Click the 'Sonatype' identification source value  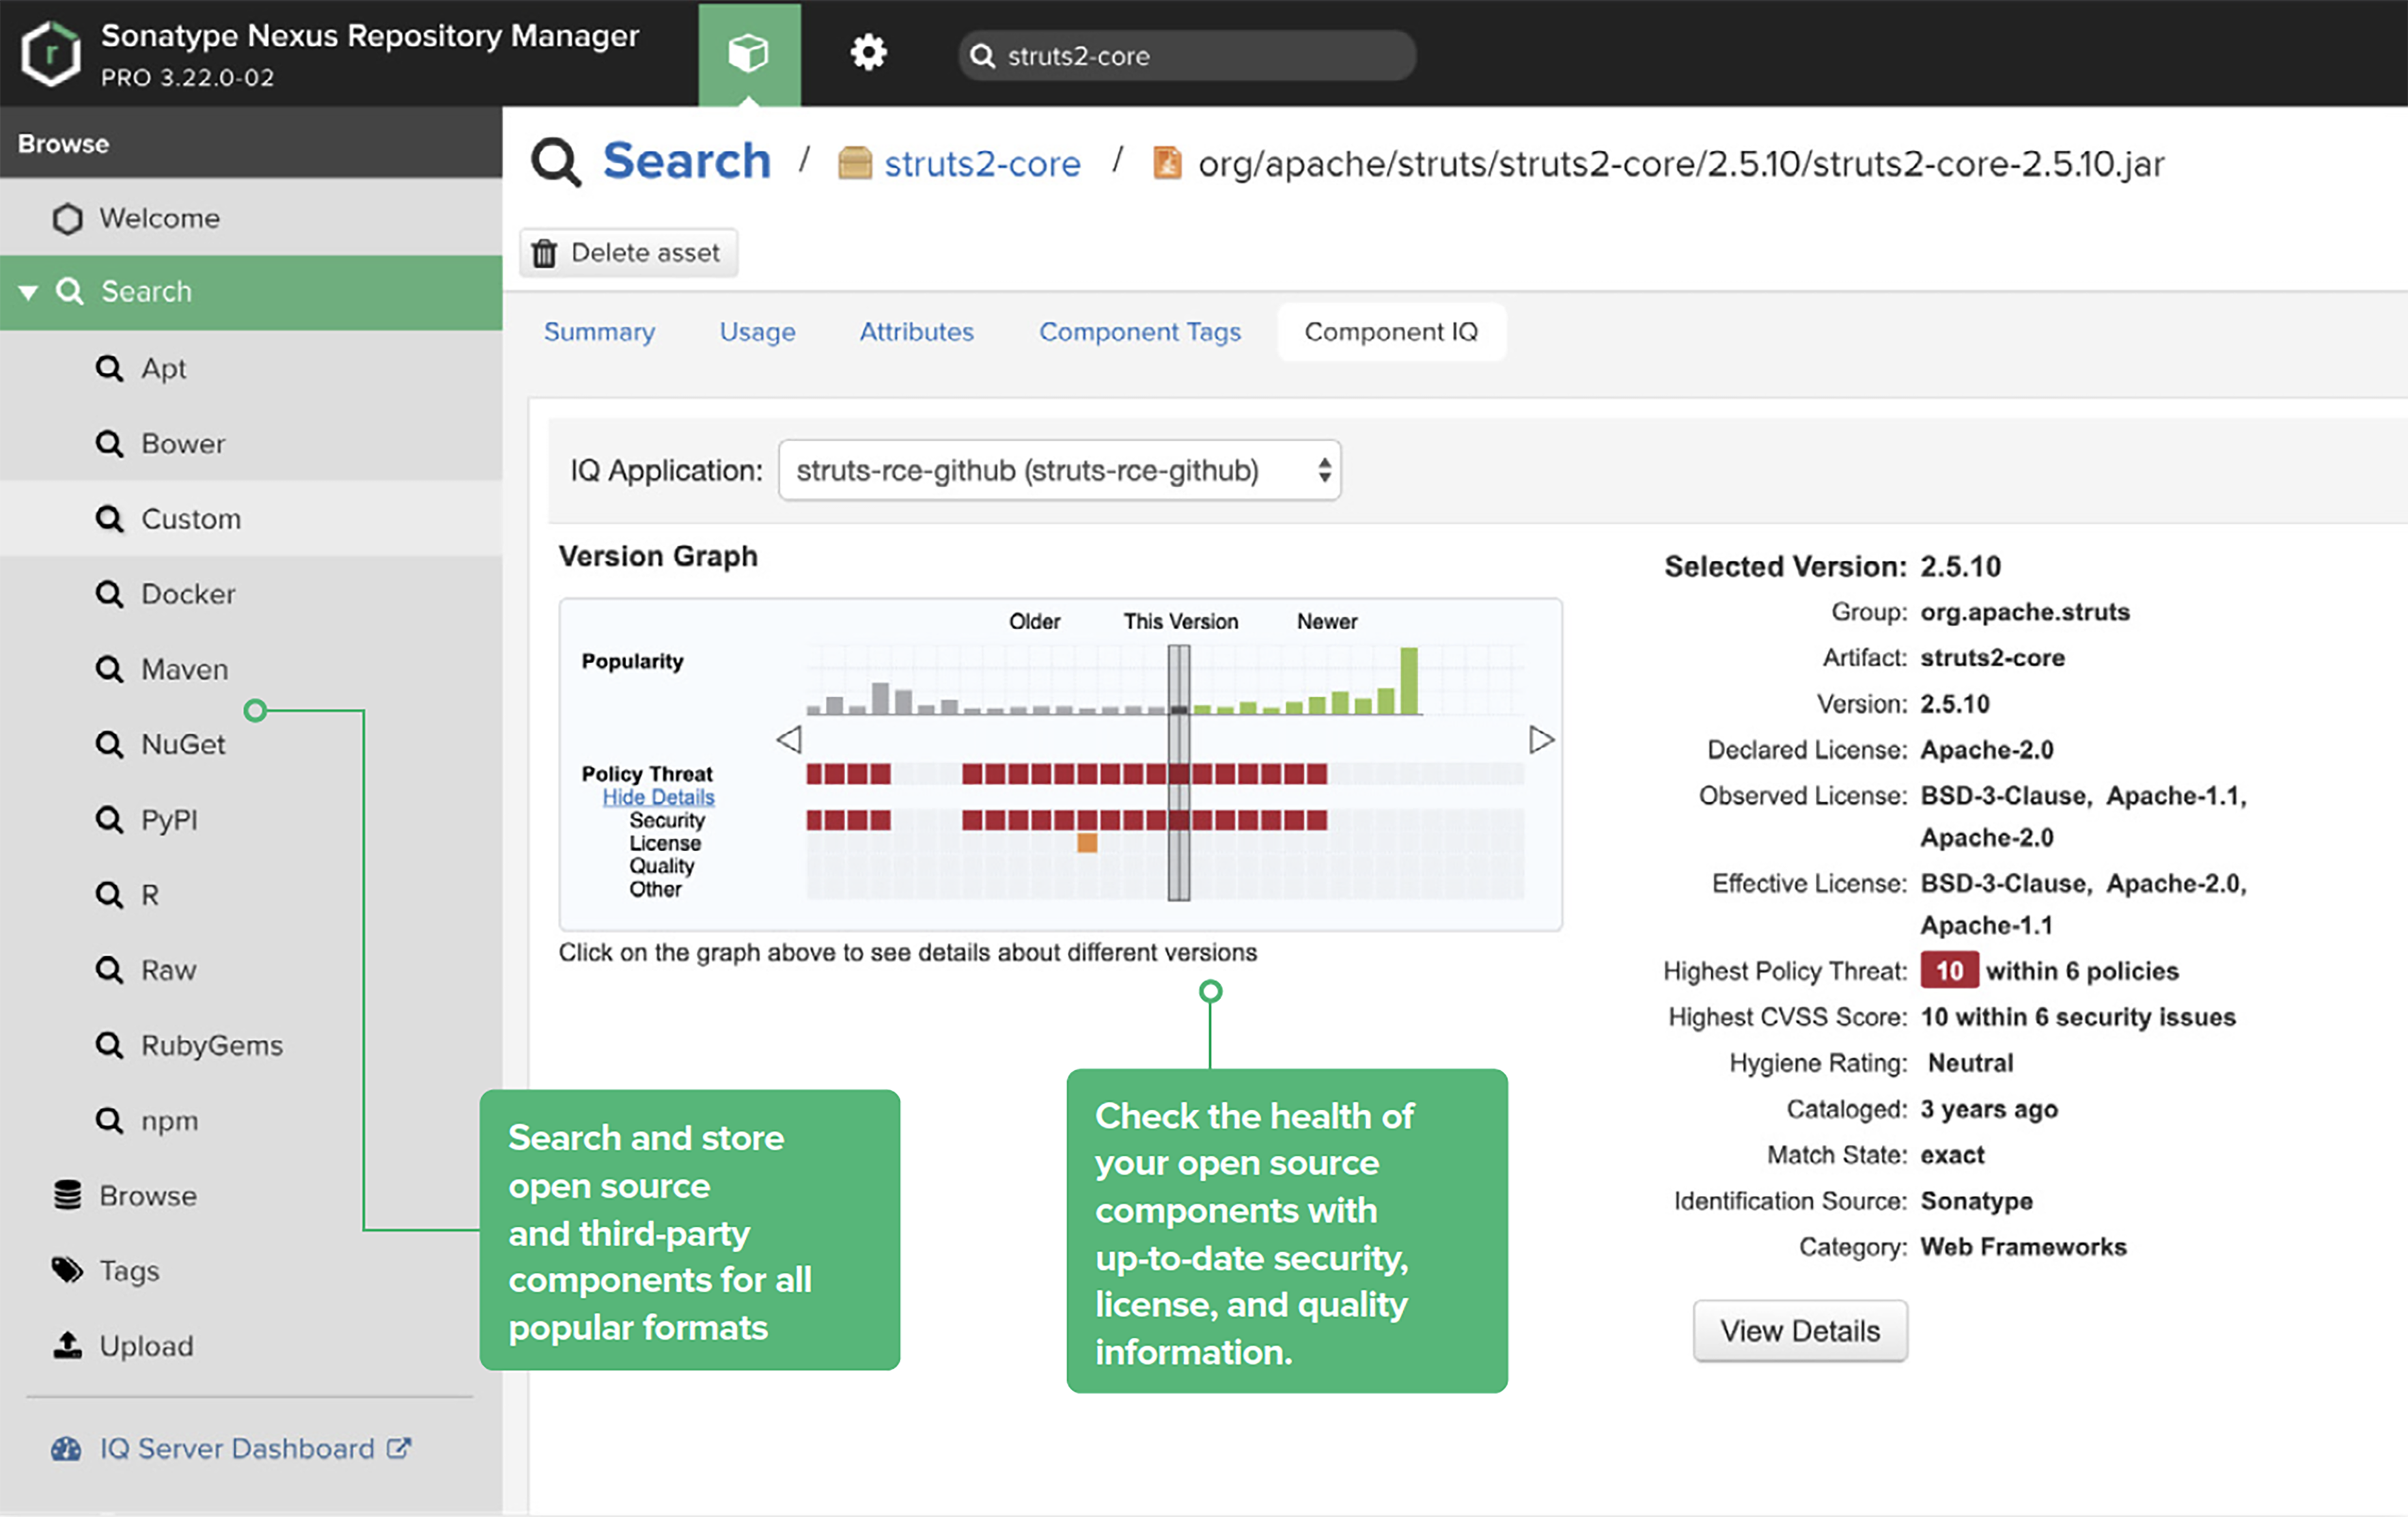click(x=1977, y=1201)
